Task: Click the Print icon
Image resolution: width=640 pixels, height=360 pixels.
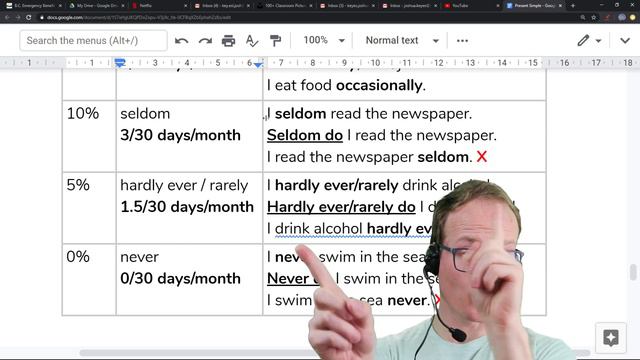Action: pyautogui.click(x=228, y=40)
